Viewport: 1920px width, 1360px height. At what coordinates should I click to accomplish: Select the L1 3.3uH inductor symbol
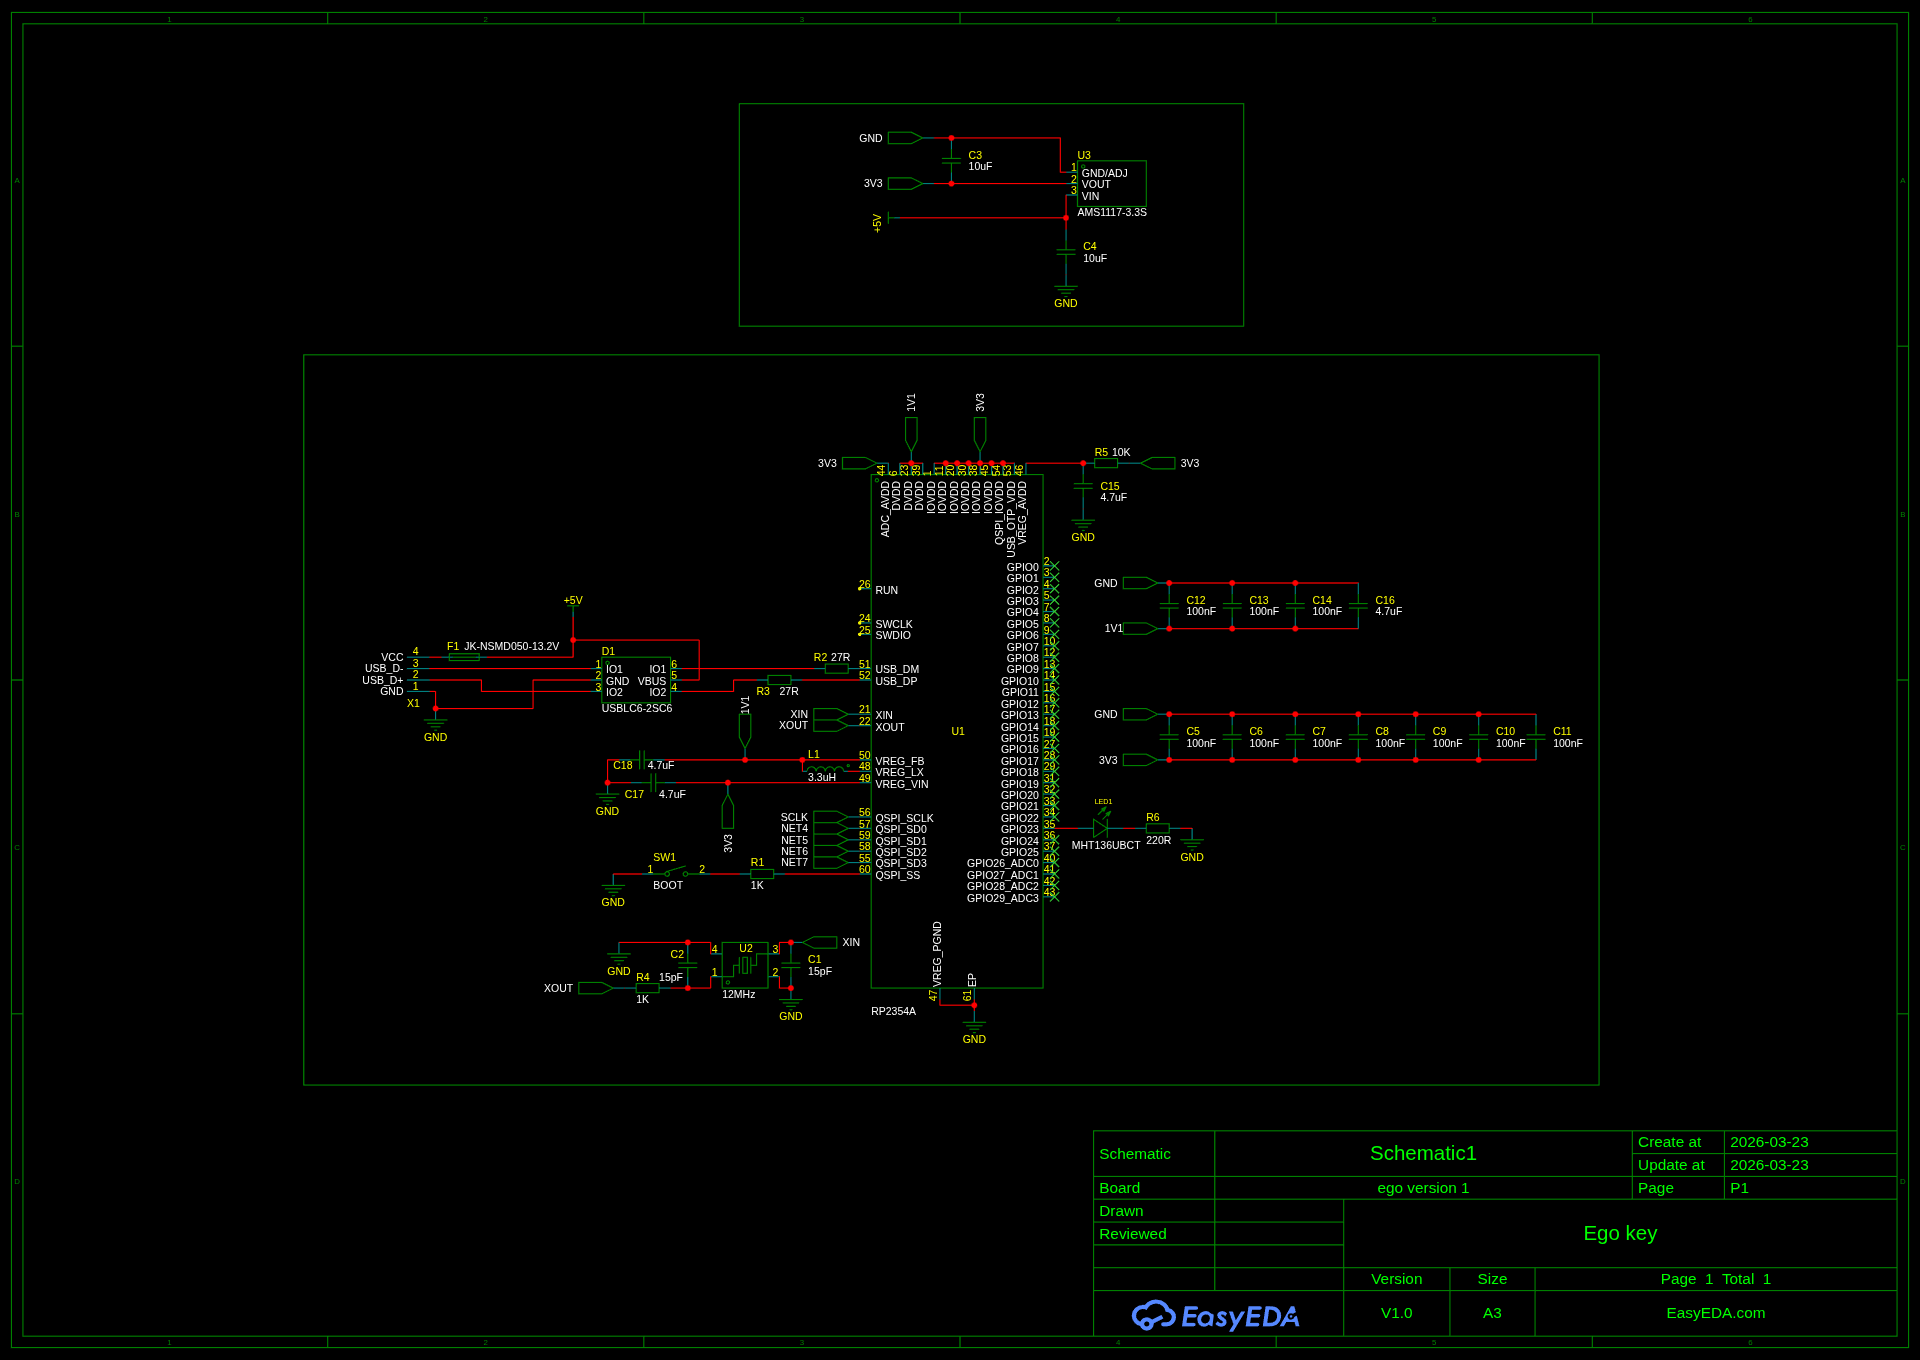pos(828,768)
